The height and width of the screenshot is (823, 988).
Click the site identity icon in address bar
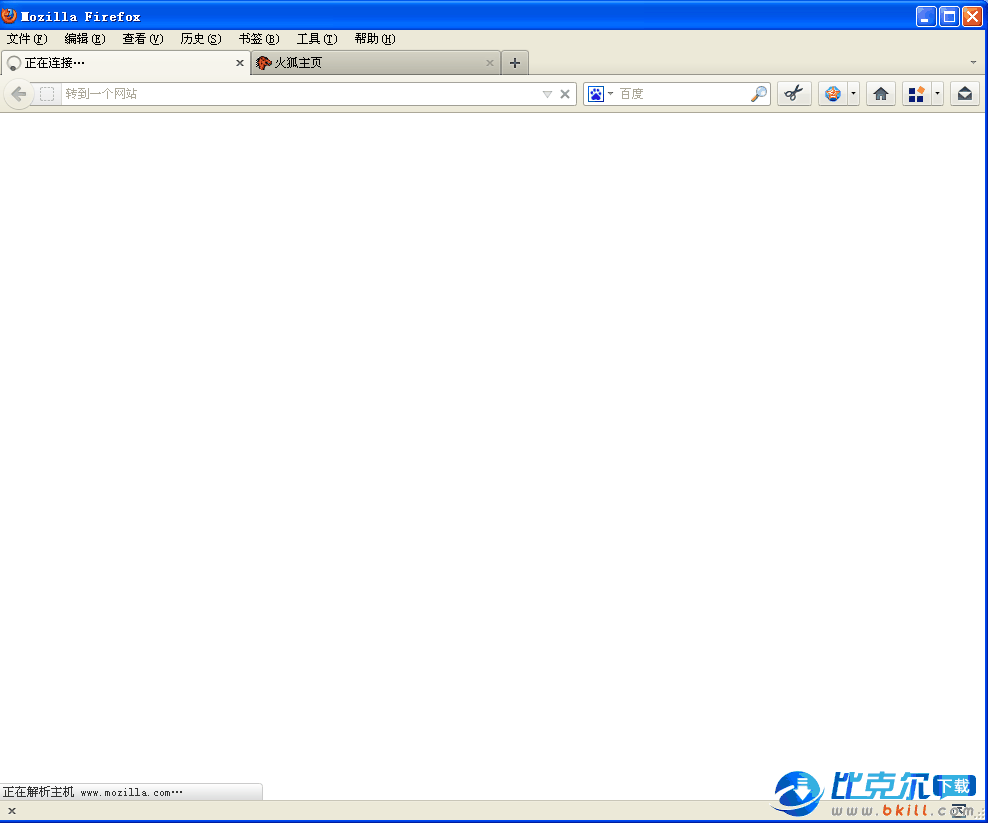pyautogui.click(x=47, y=95)
